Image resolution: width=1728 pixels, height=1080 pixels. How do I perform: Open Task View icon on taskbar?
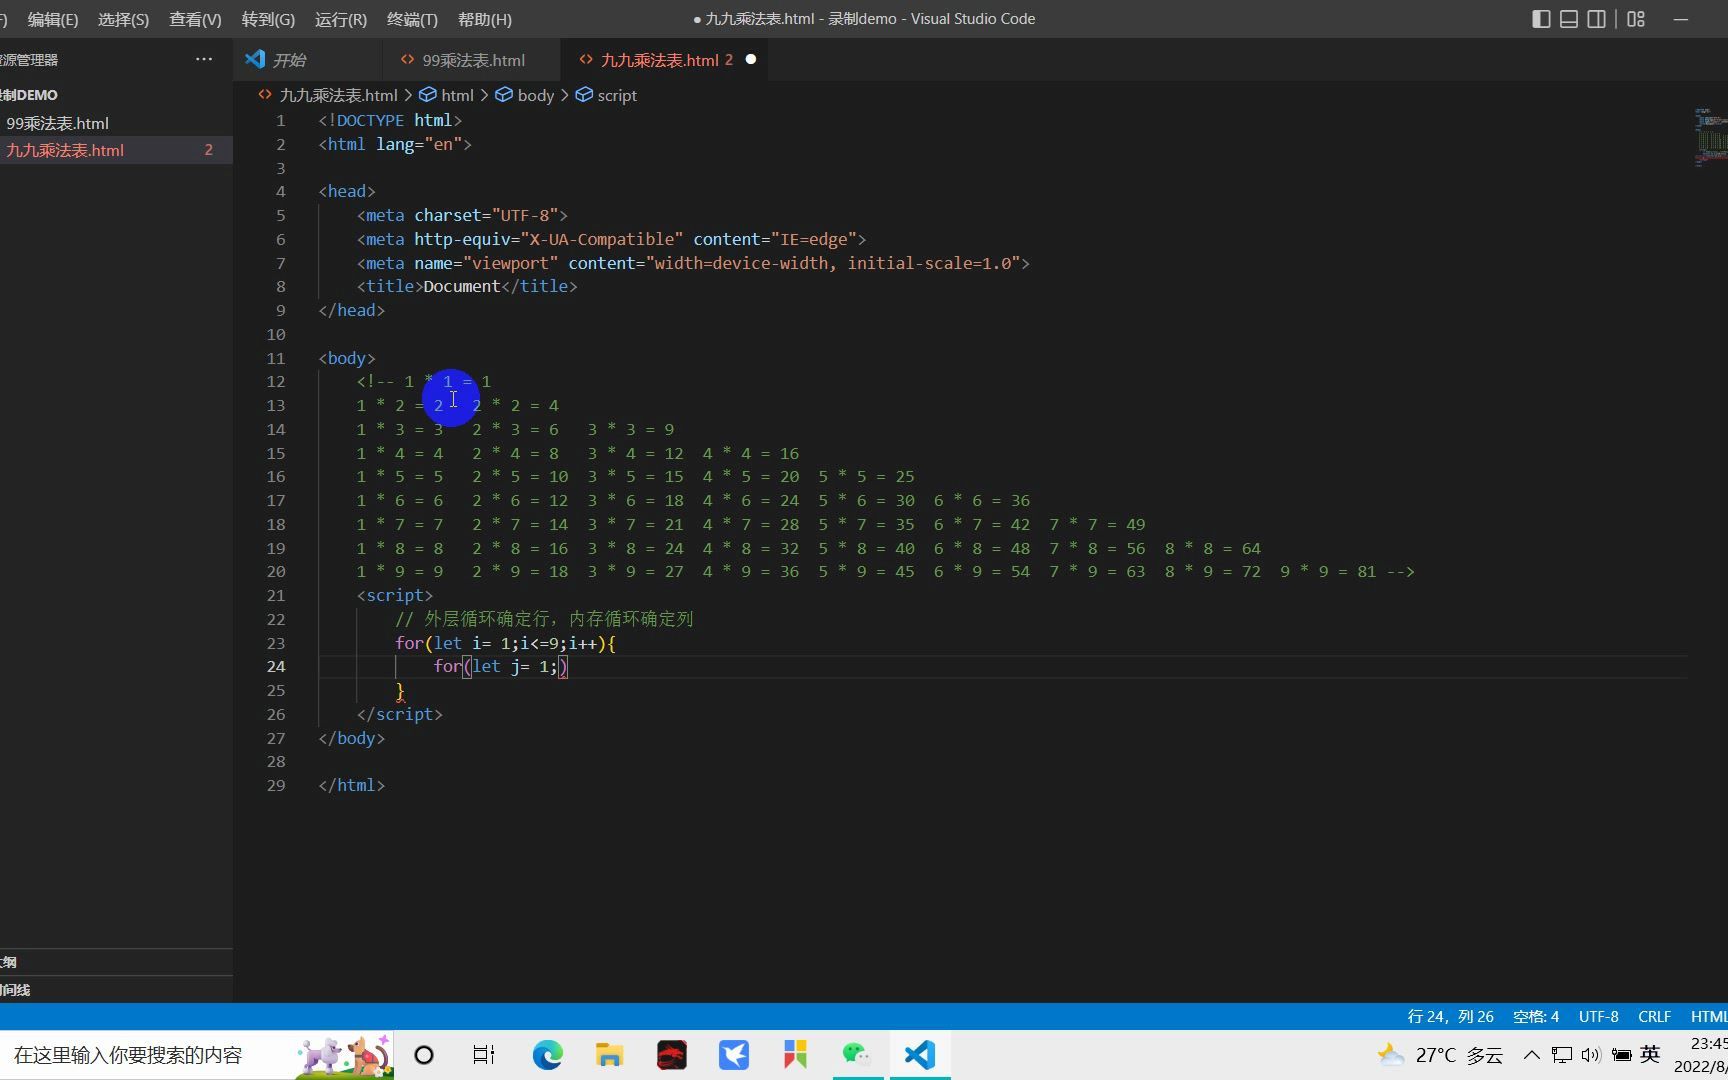[x=484, y=1055]
